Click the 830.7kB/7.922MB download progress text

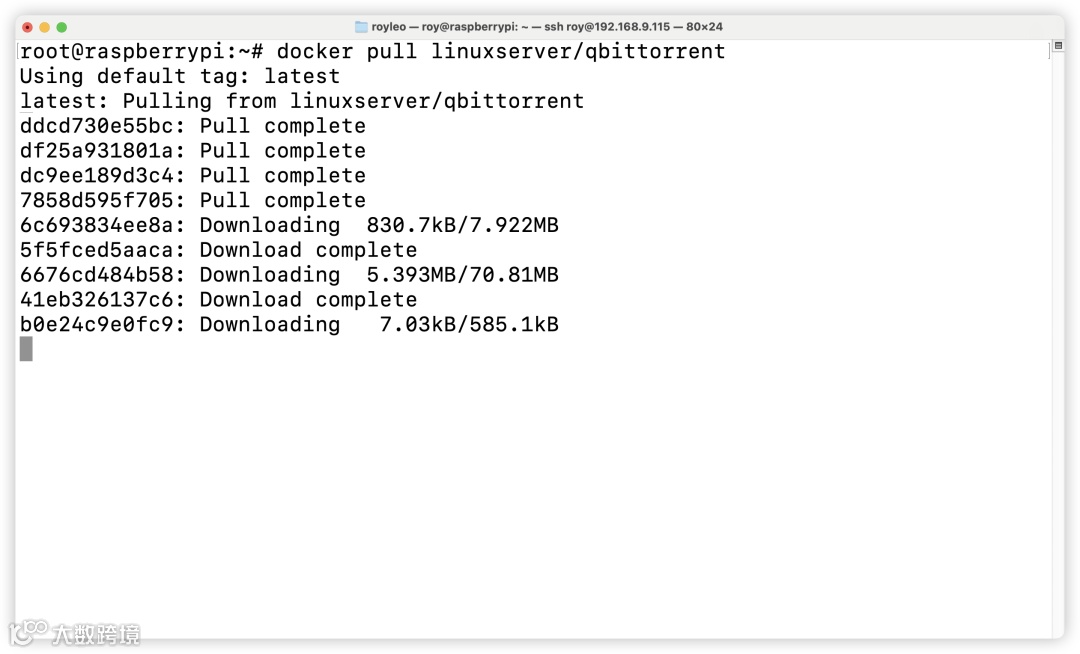(x=462, y=225)
